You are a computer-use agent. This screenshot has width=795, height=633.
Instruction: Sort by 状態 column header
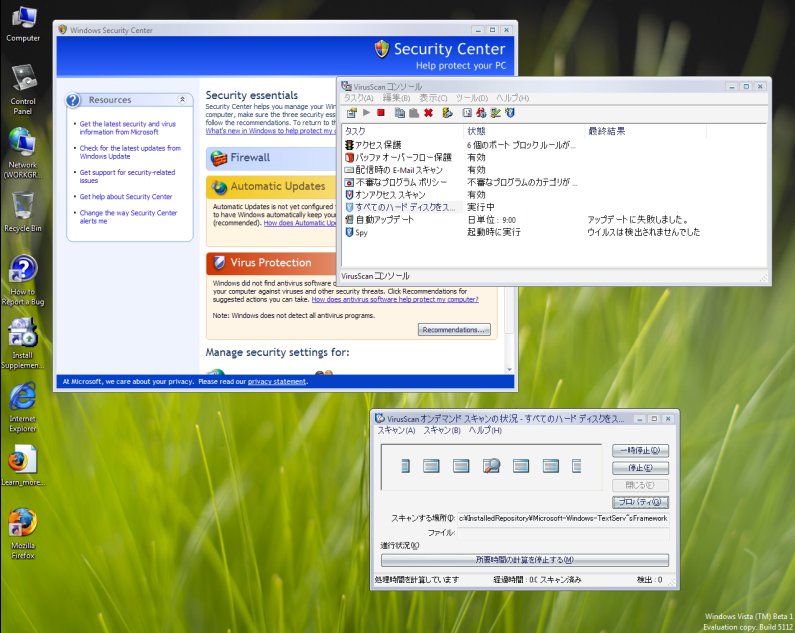coord(524,131)
